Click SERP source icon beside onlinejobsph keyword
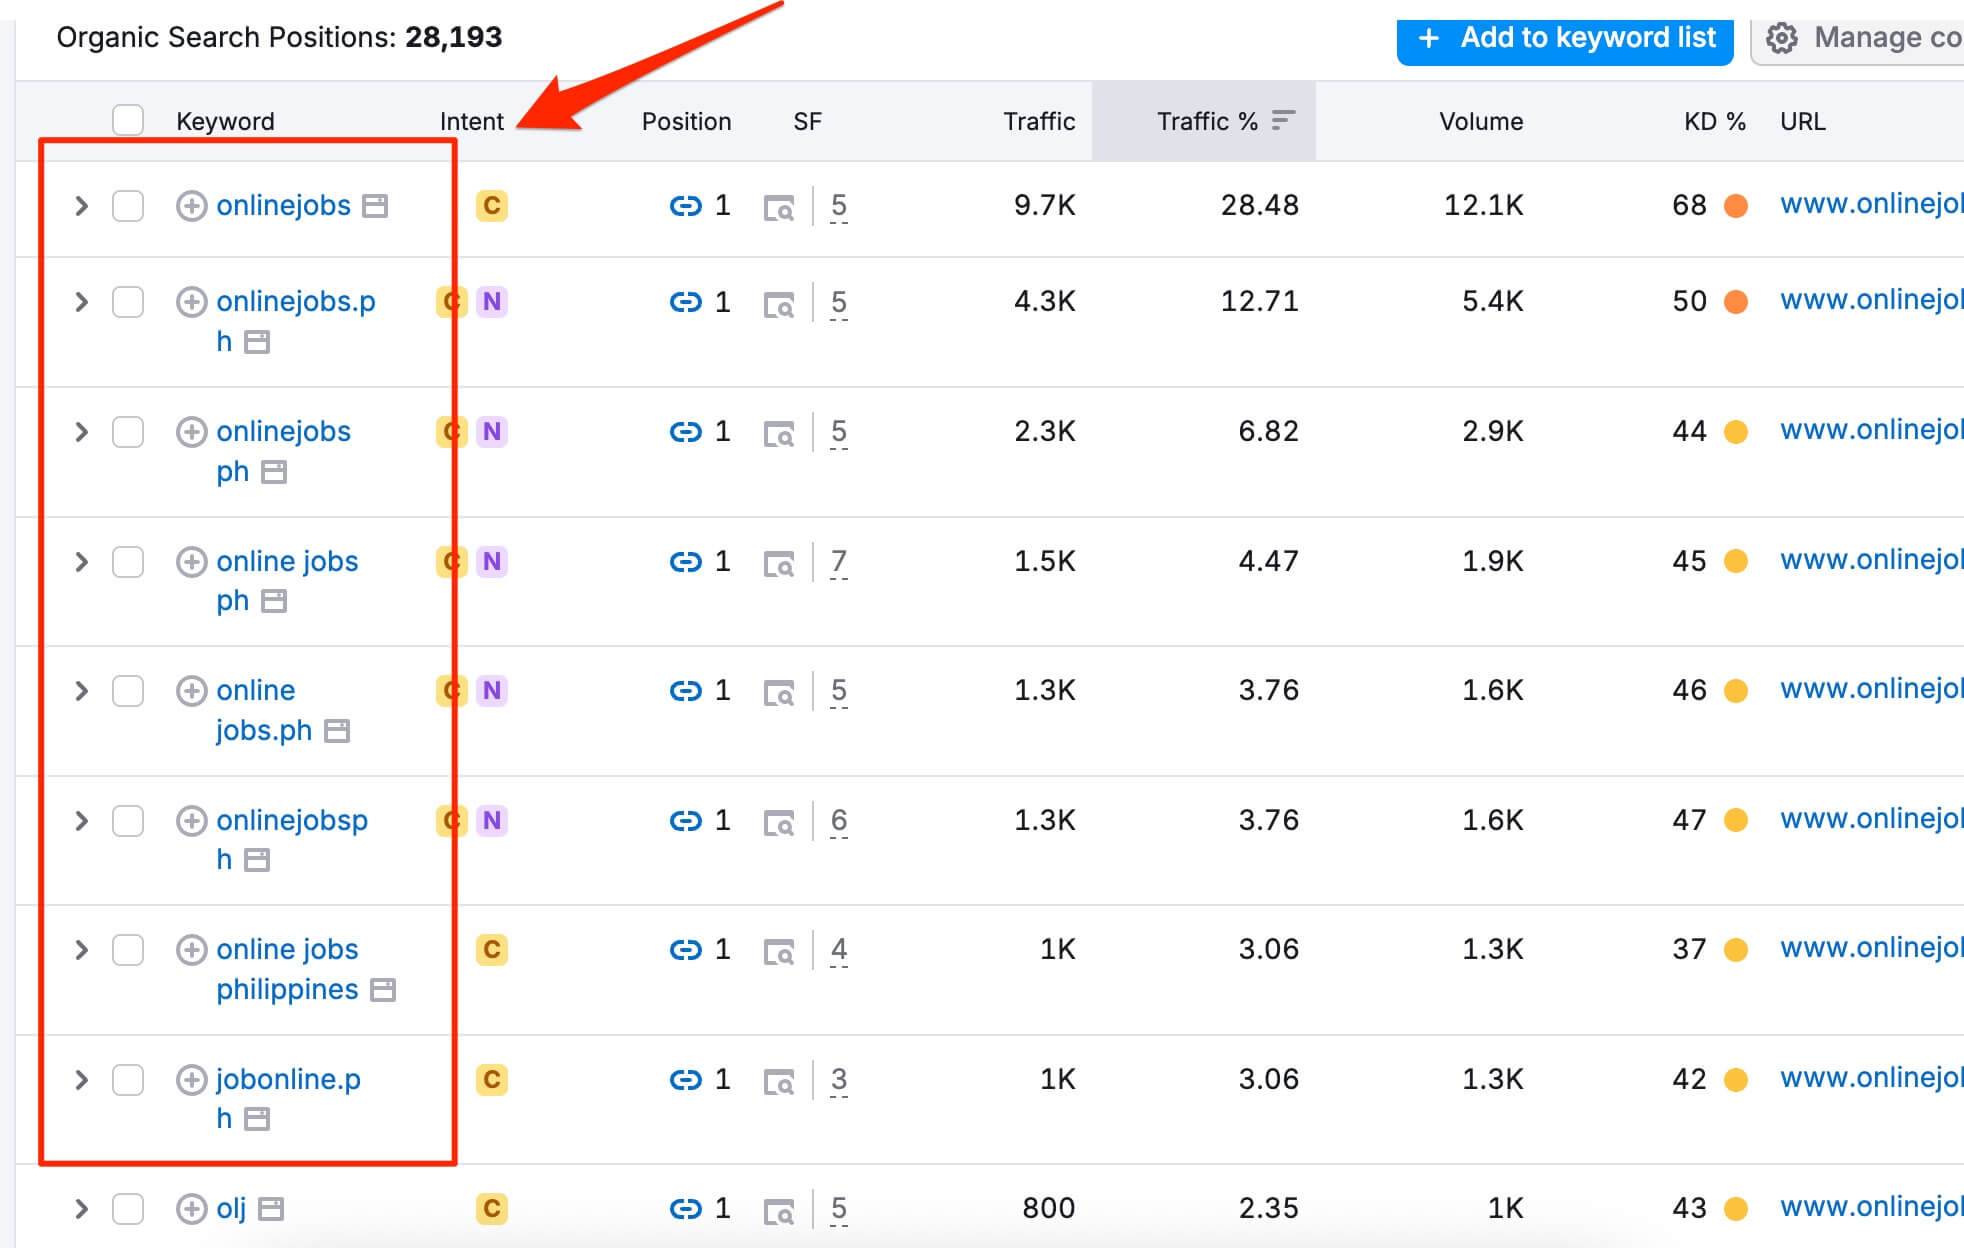1964x1248 pixels. coord(257,860)
